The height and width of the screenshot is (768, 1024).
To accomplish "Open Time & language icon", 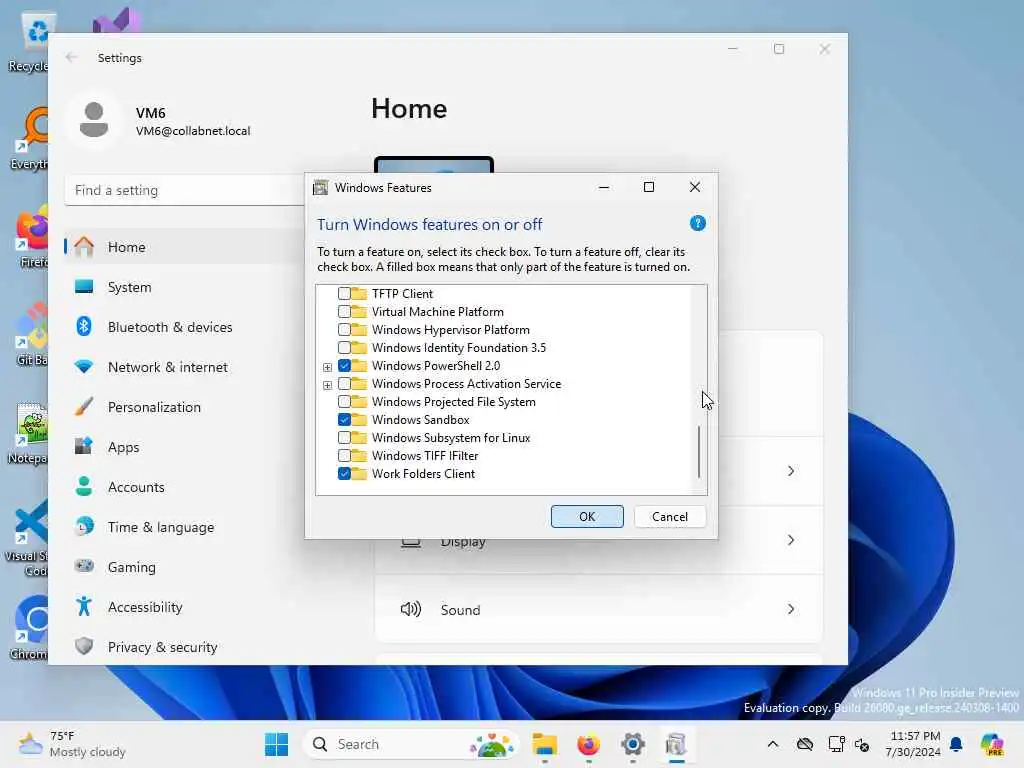I will pos(84,526).
